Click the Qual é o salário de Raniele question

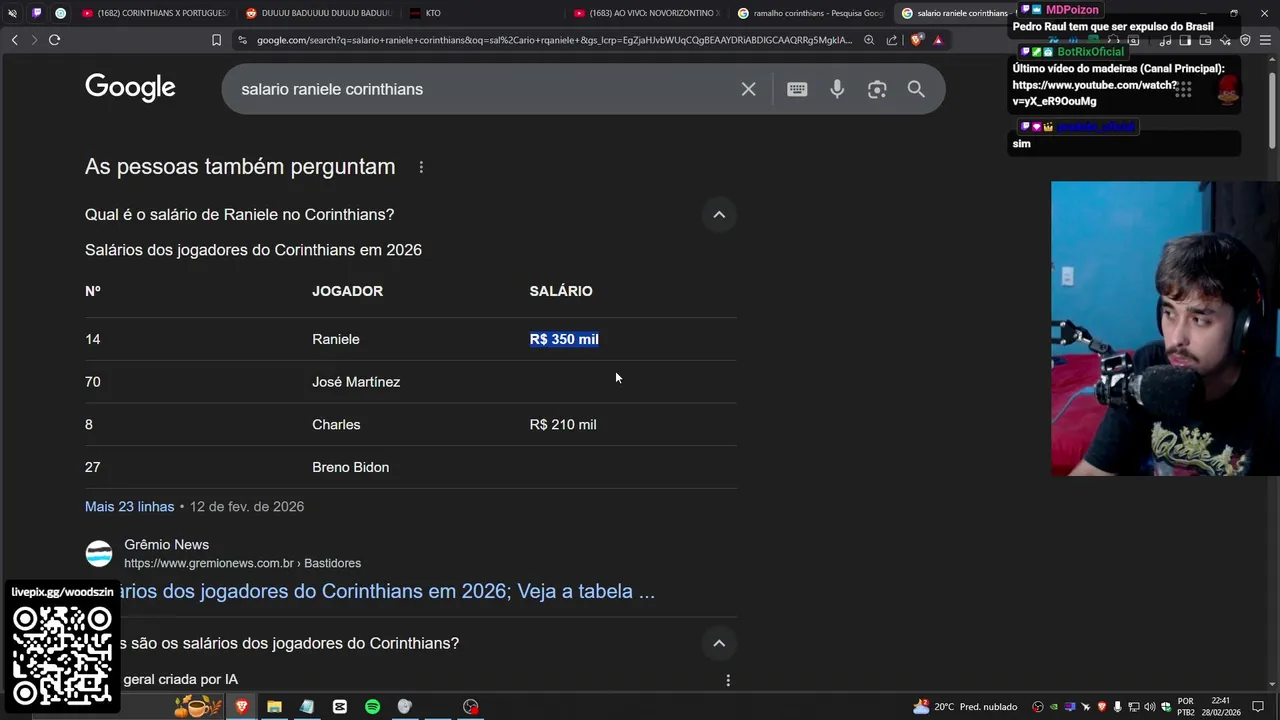pyautogui.click(x=239, y=214)
